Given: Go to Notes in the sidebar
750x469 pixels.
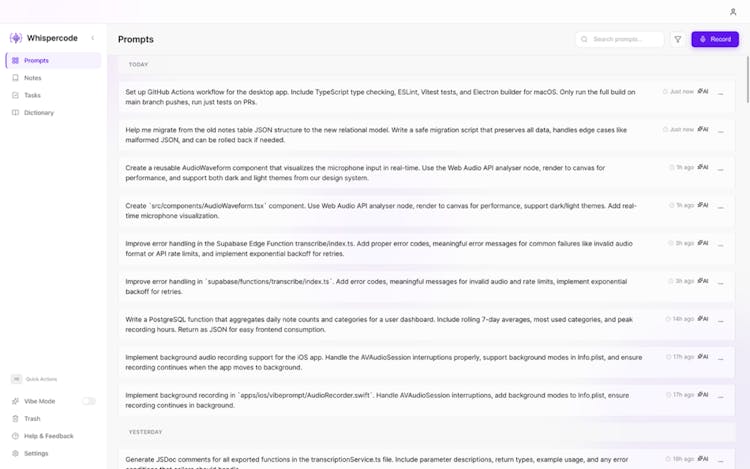Looking at the screenshot, I should (33, 77).
